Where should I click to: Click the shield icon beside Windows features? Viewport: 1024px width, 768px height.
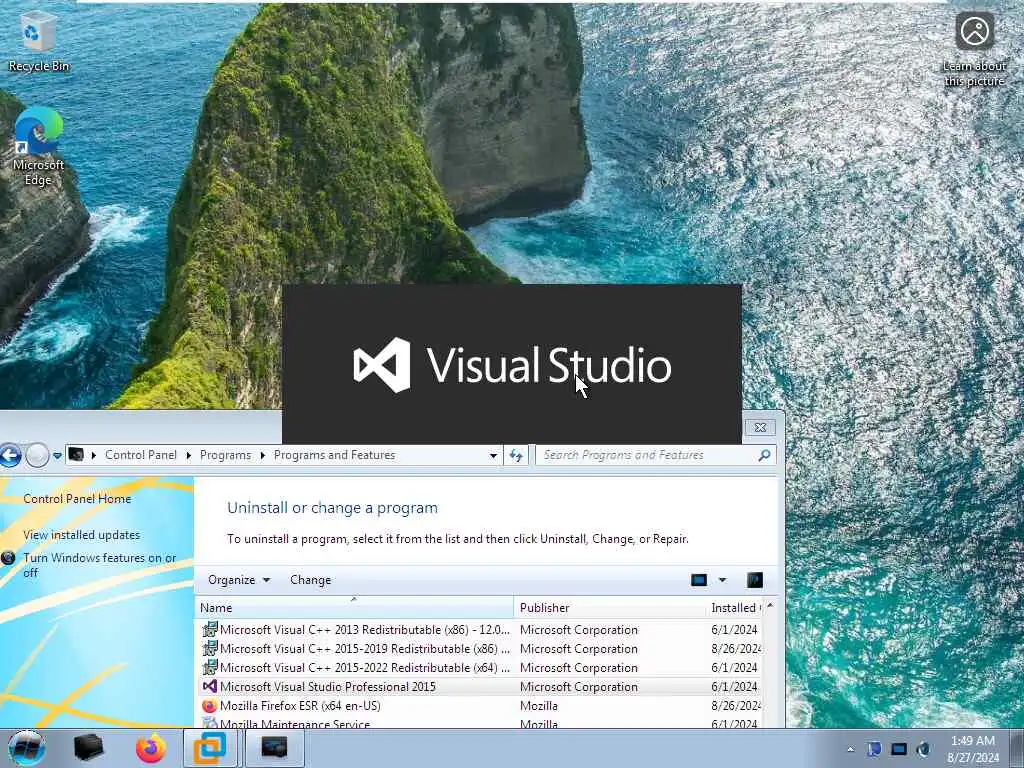point(8,558)
